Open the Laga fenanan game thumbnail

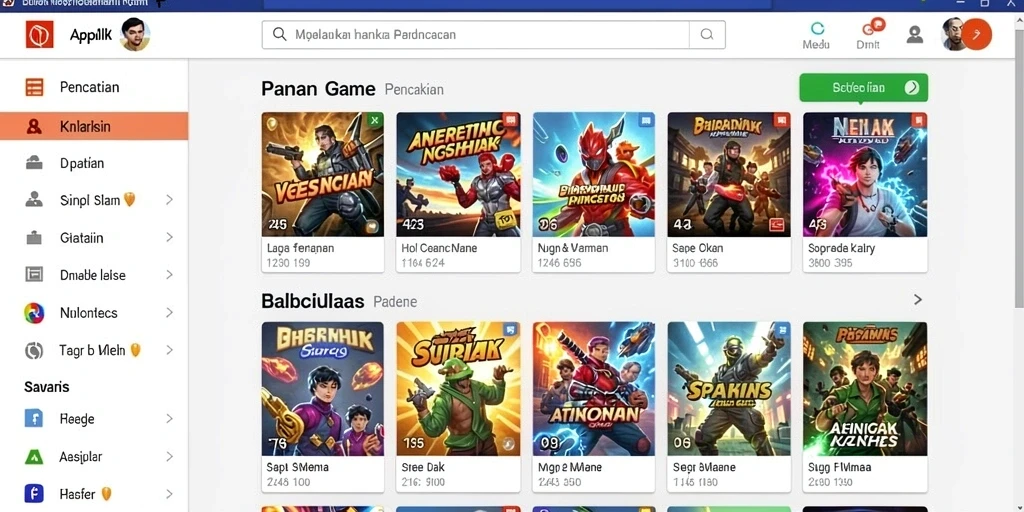click(x=323, y=174)
